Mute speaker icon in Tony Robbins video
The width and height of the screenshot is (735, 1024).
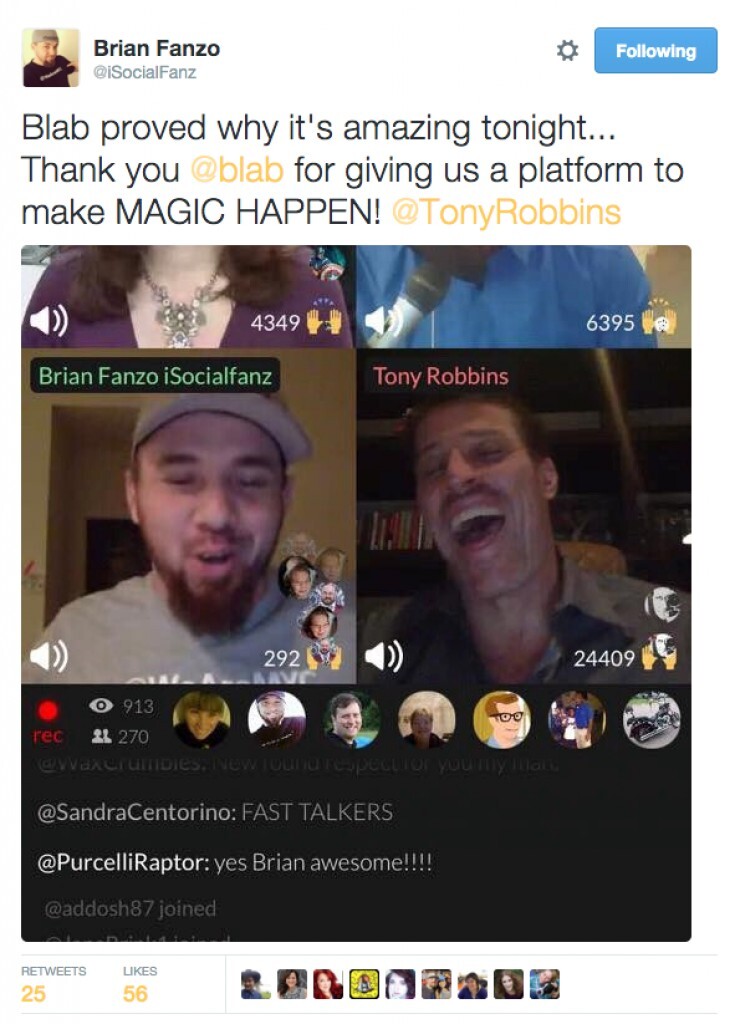384,656
